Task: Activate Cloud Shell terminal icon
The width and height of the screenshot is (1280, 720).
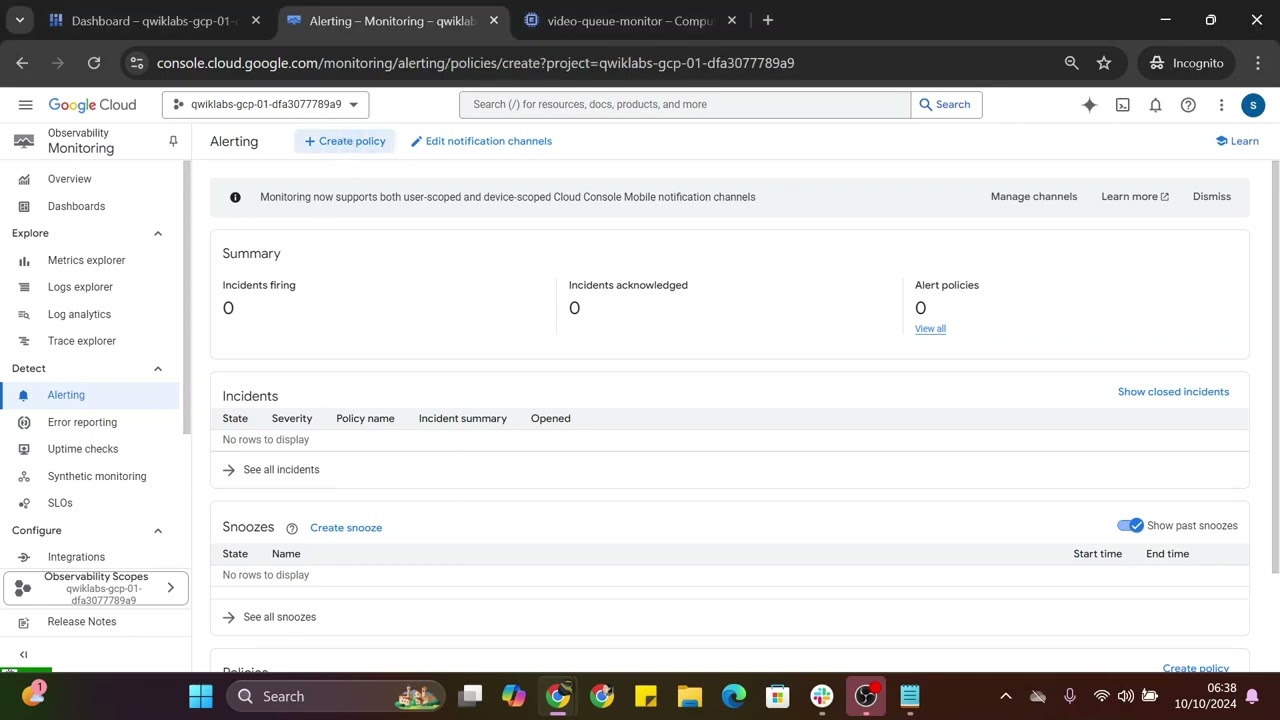Action: [x=1123, y=105]
